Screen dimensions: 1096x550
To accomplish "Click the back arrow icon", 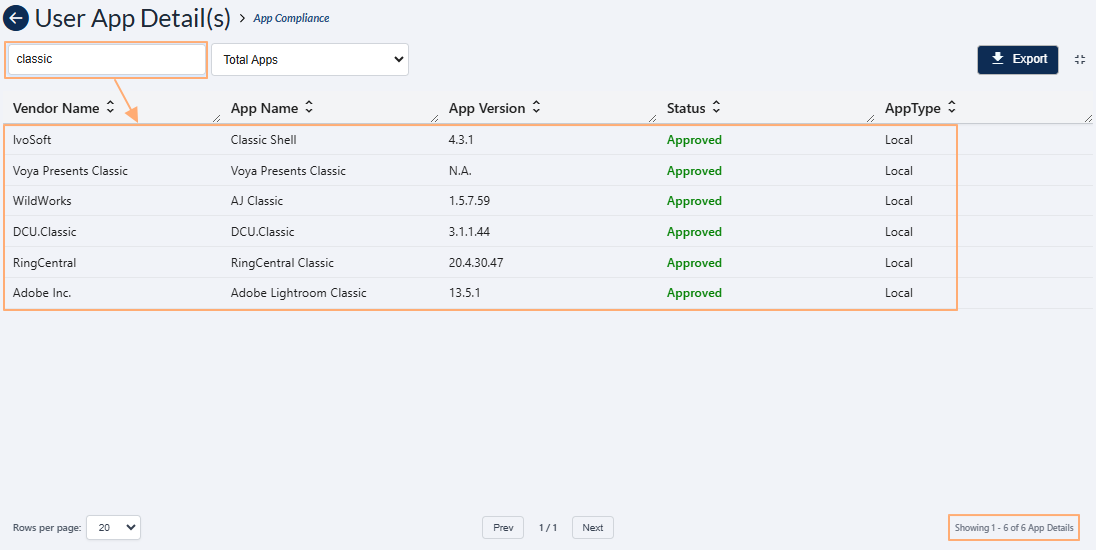I will 16,18.
